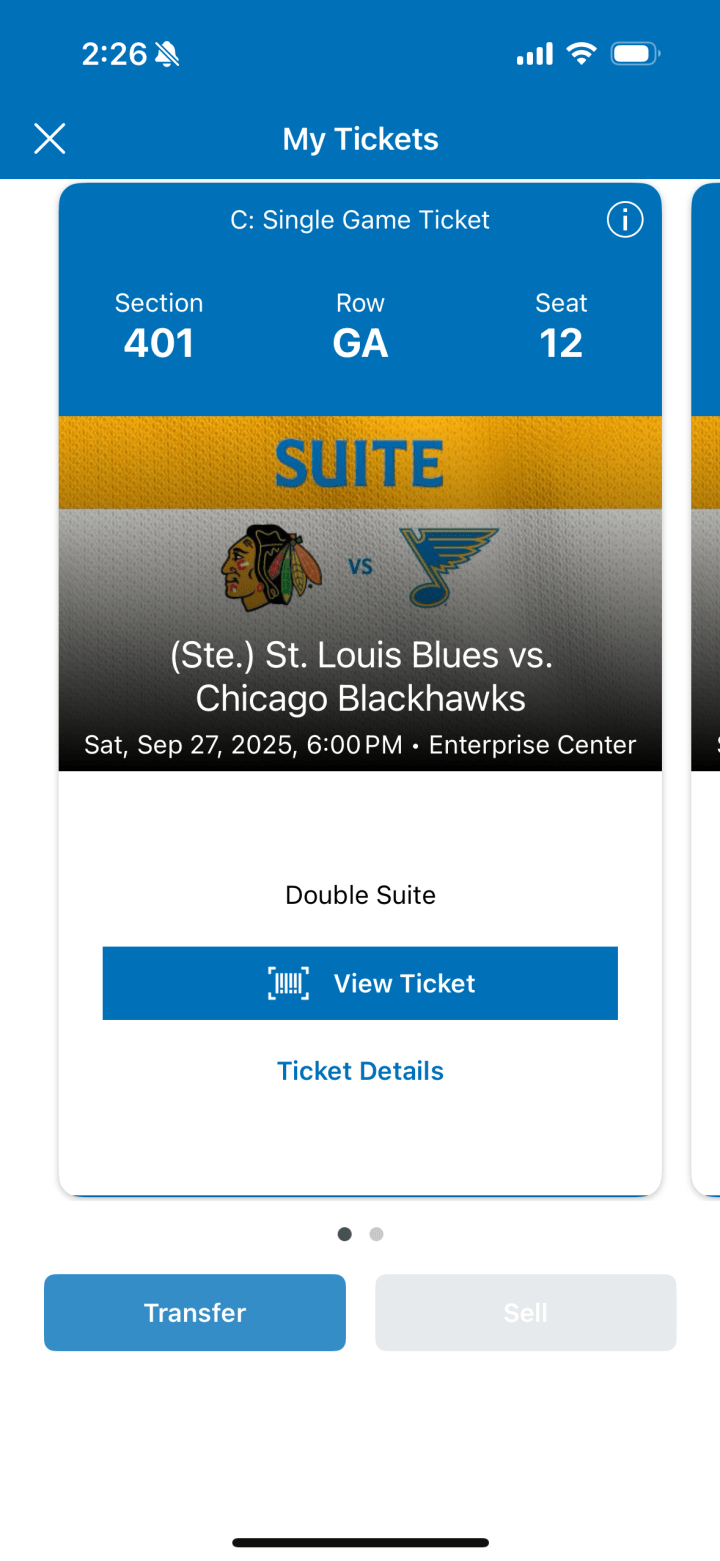Close the My Tickets screen
This screenshot has height=1561, width=720.
click(x=49, y=139)
